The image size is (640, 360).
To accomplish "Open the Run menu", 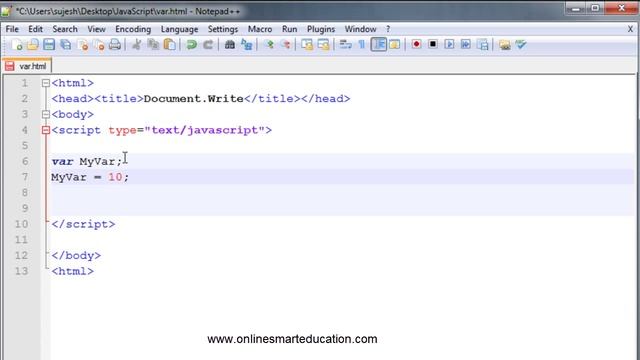I will (x=289, y=29).
